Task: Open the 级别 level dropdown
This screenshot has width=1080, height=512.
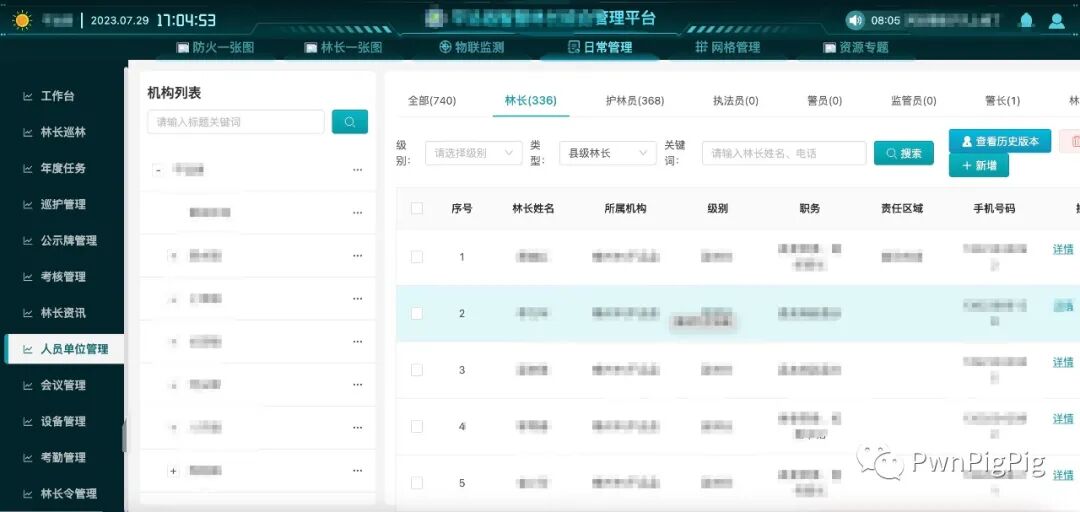Action: (x=474, y=153)
